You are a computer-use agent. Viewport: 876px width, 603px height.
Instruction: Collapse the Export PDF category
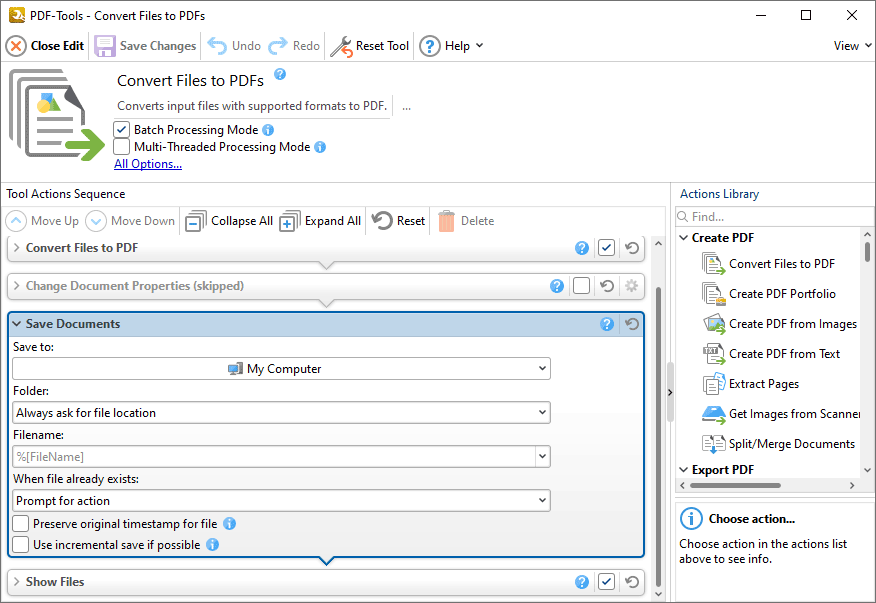click(x=683, y=469)
